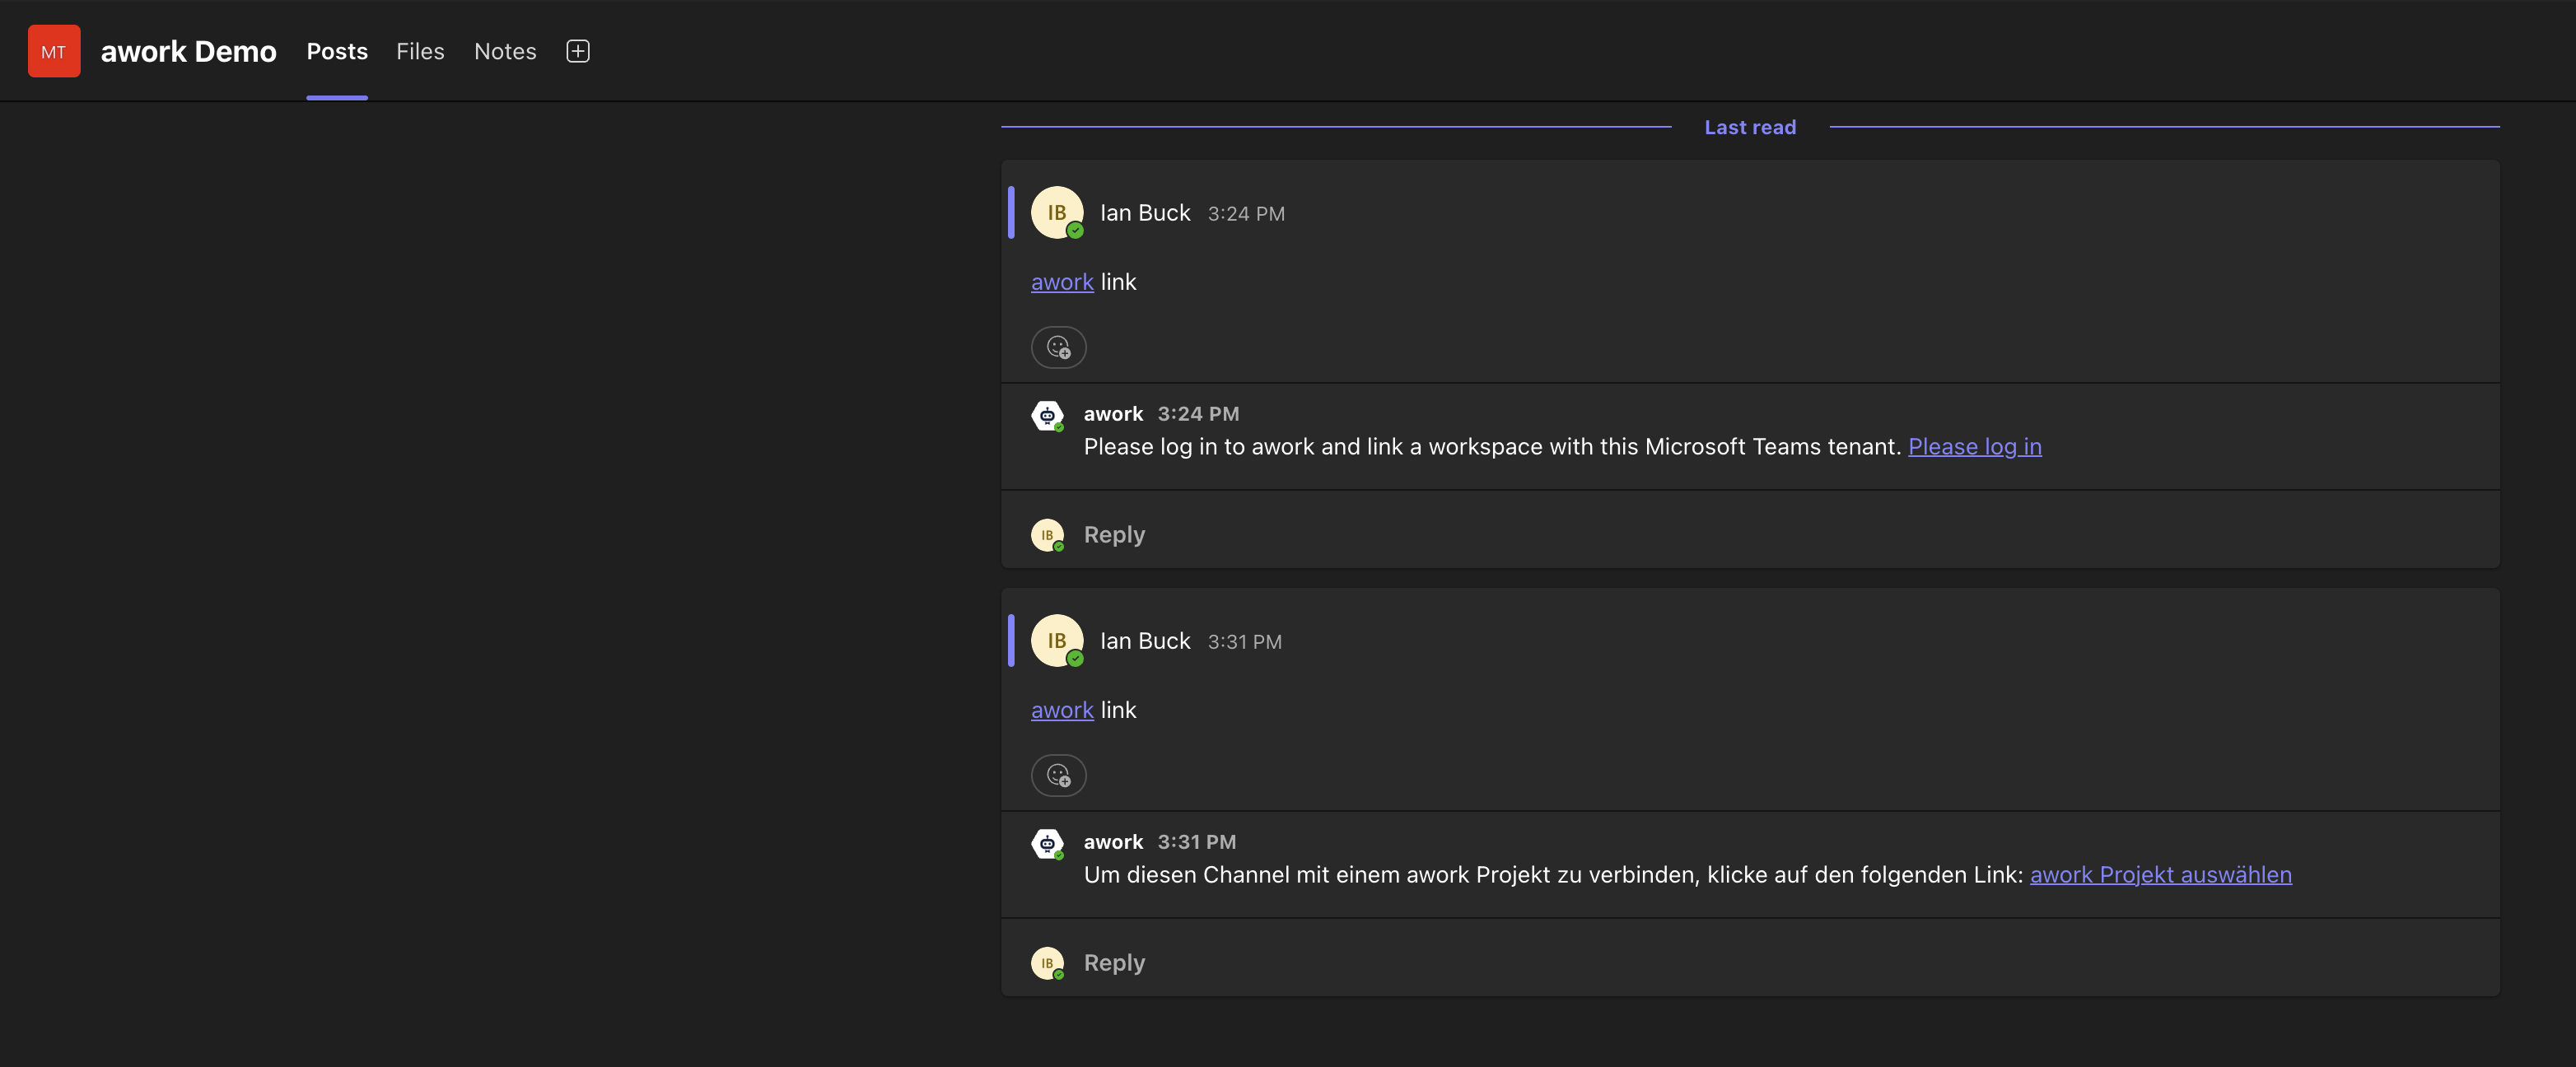The image size is (2576, 1067).
Task: Click awork bot name at 3:24 PM
Action: pyautogui.click(x=1113, y=413)
